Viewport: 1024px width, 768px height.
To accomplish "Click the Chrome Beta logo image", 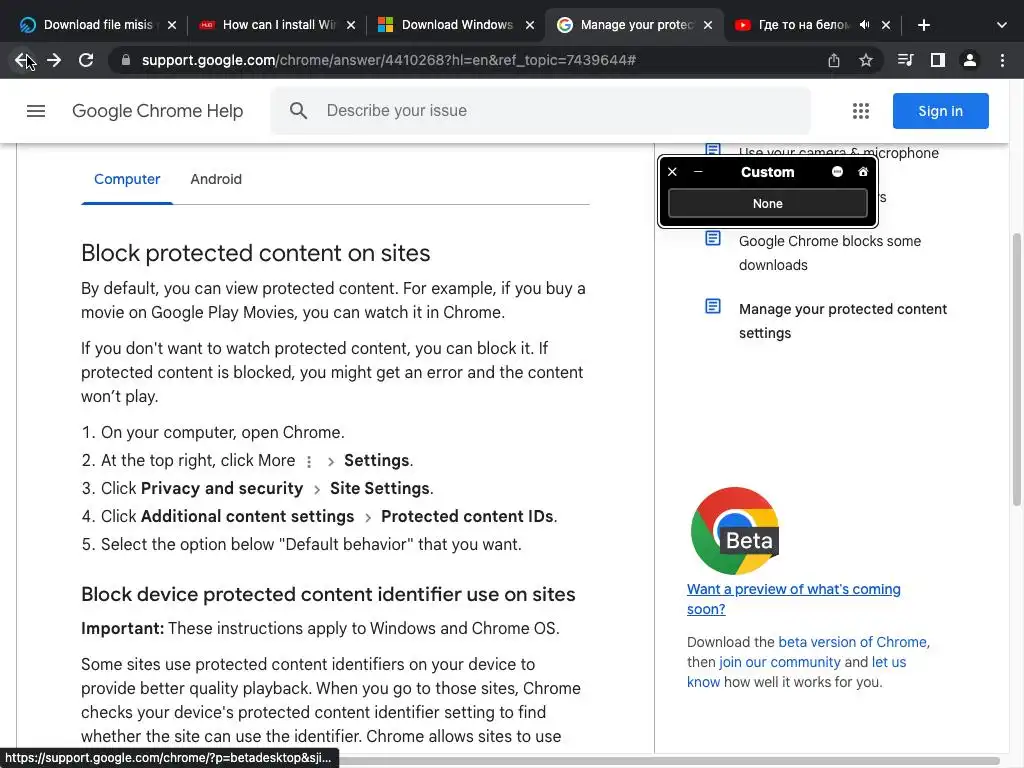I will 735,530.
